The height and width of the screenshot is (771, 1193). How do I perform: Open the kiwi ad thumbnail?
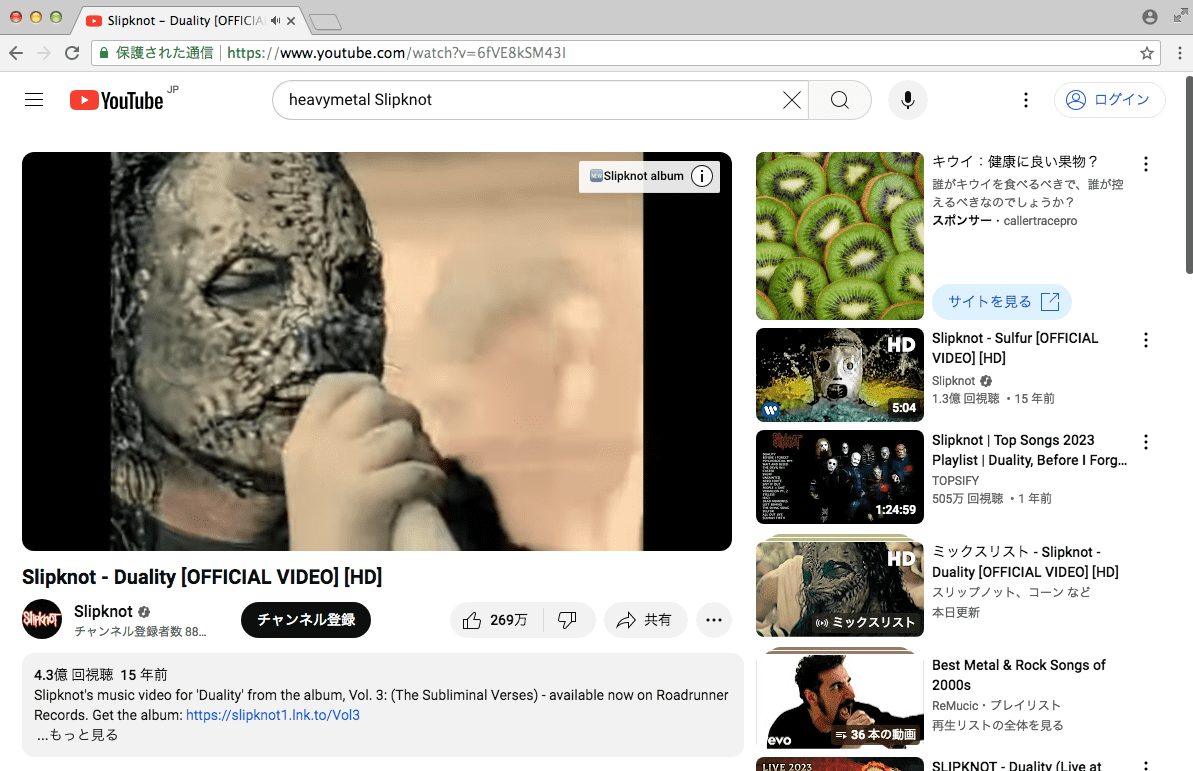pyautogui.click(x=839, y=236)
